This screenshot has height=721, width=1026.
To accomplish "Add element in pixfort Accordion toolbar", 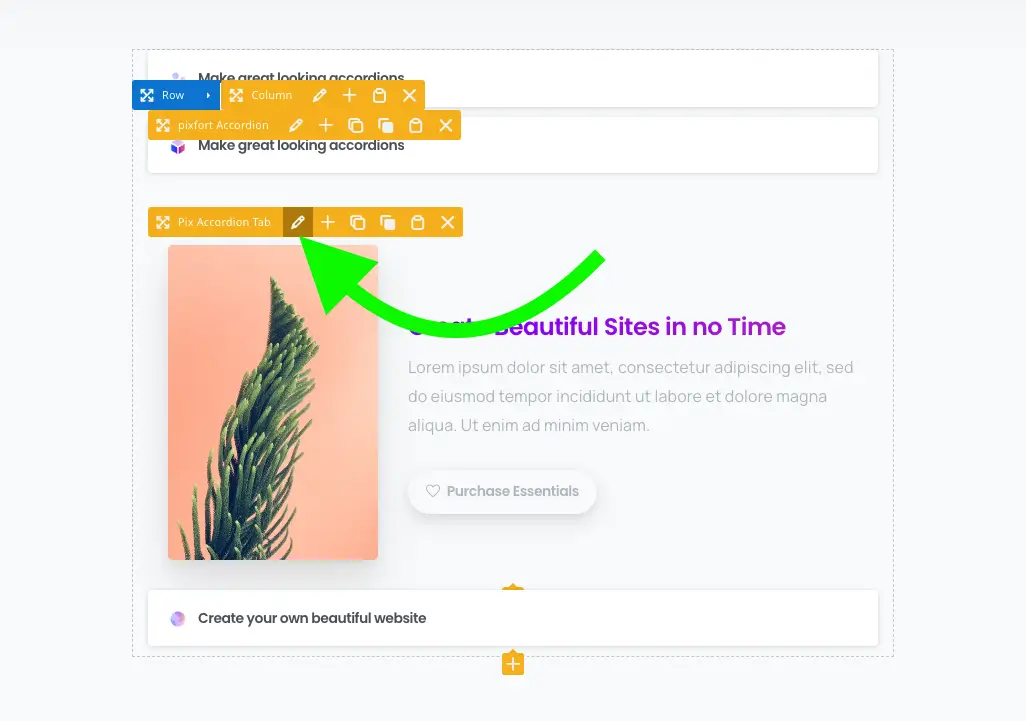I will coord(326,126).
